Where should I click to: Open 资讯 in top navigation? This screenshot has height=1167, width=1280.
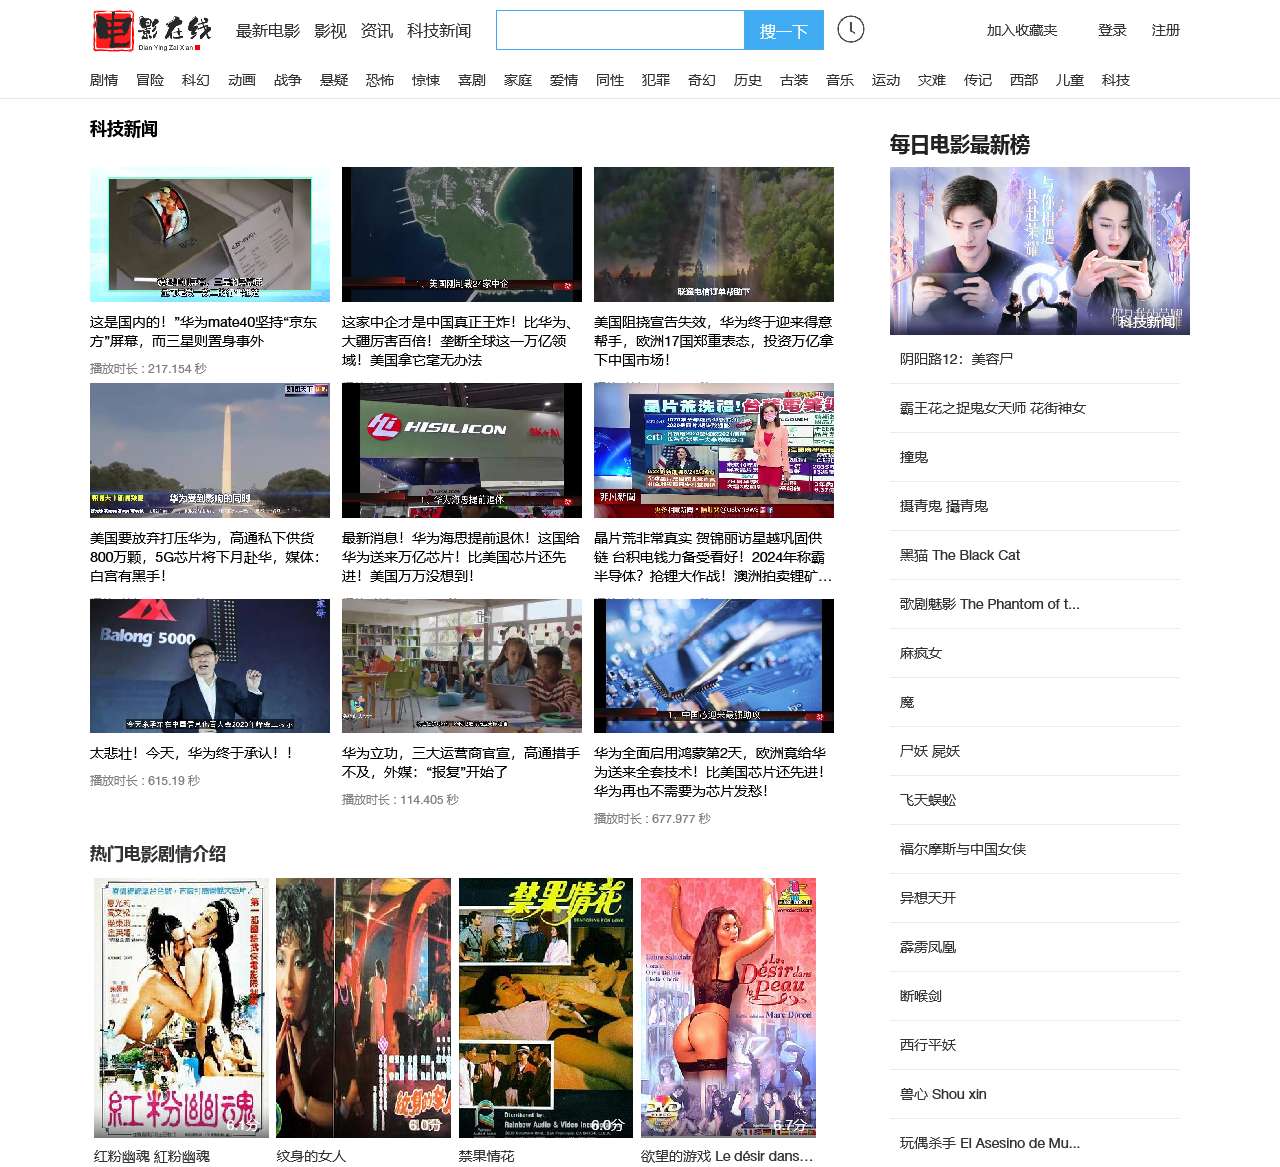click(x=377, y=31)
